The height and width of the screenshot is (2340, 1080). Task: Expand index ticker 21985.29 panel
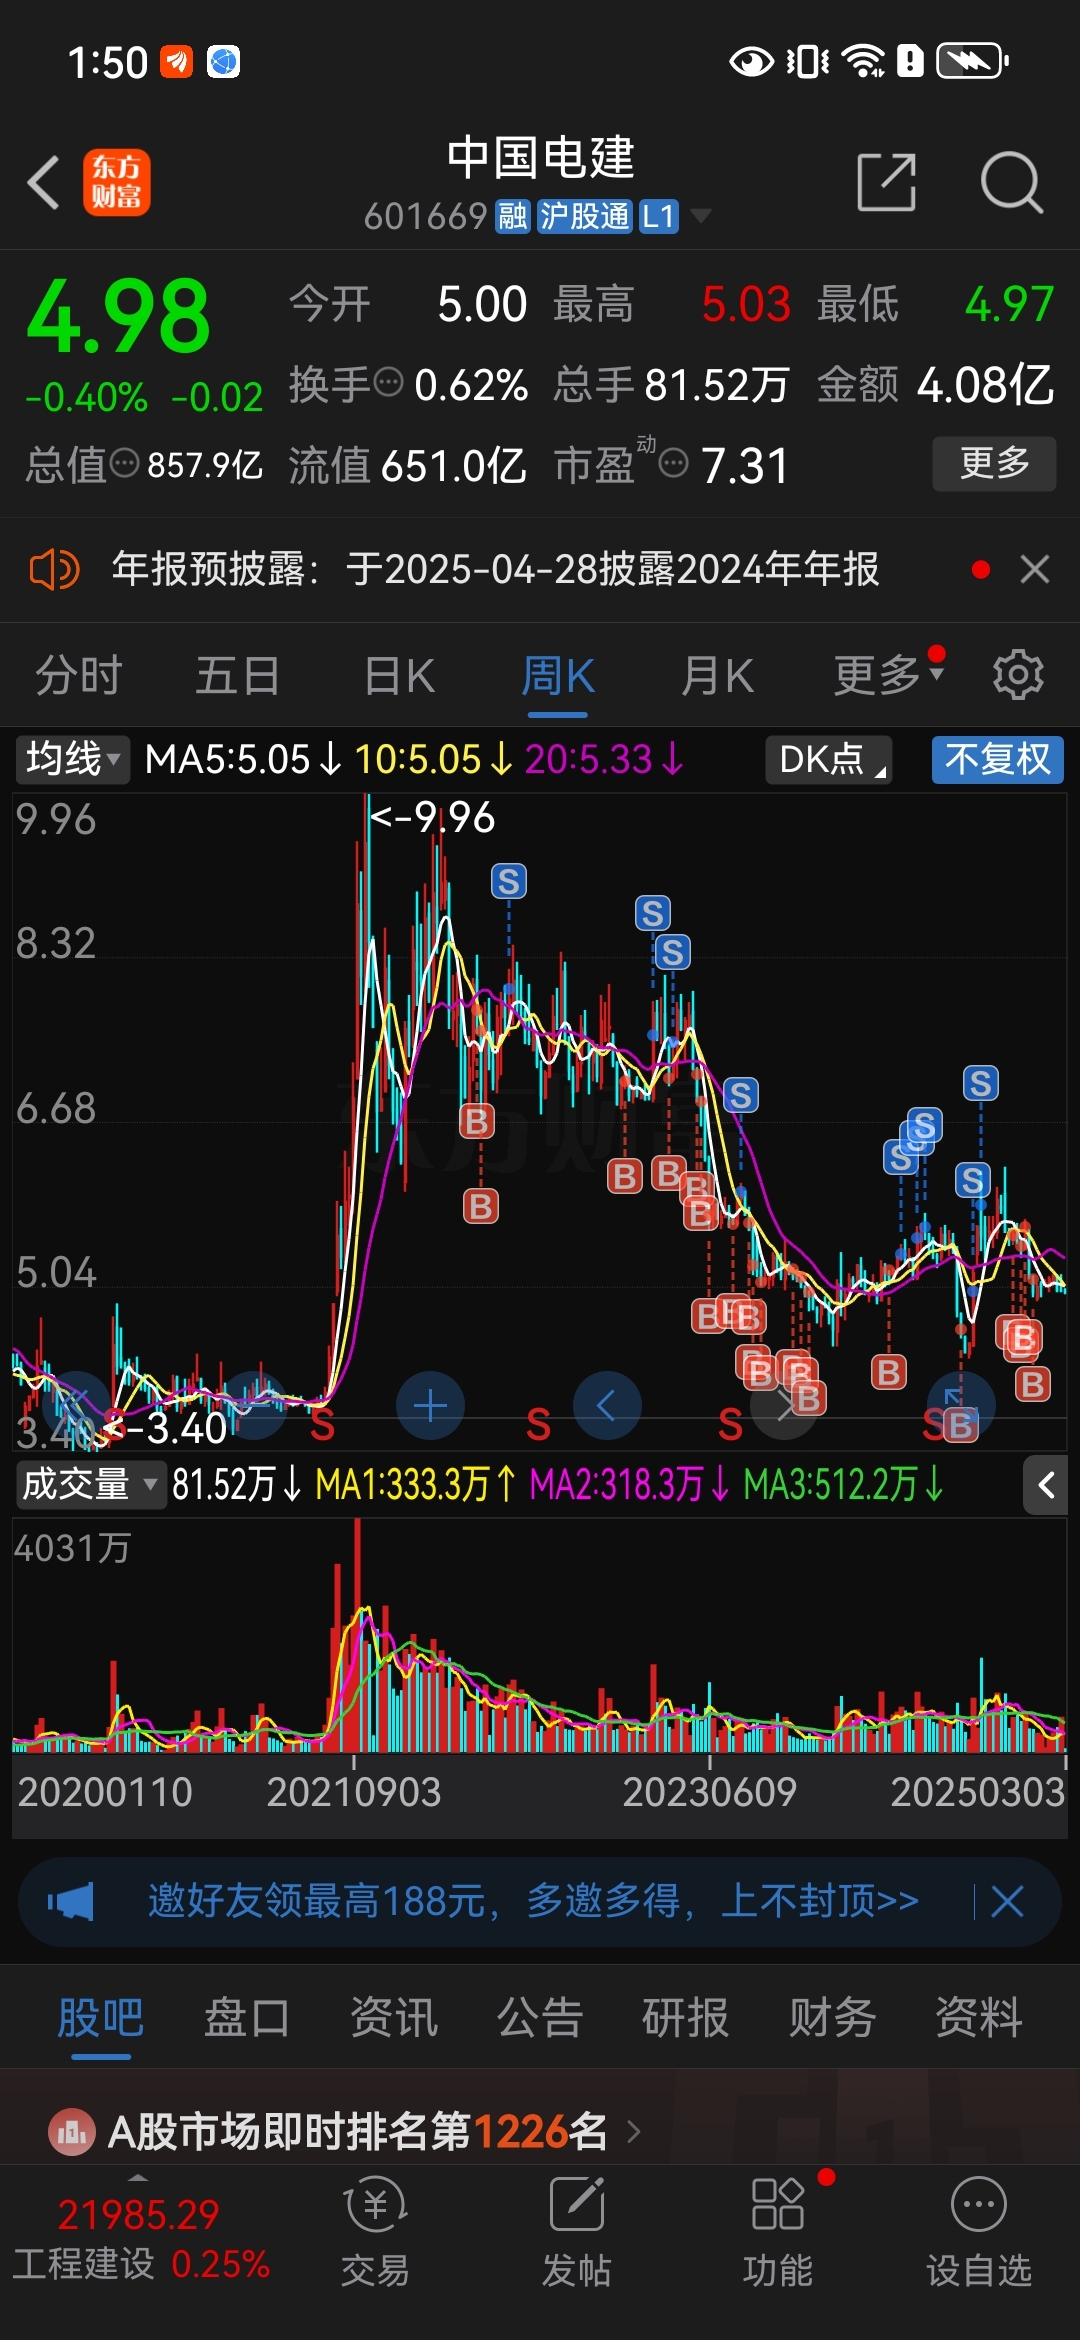[x=138, y=2178]
